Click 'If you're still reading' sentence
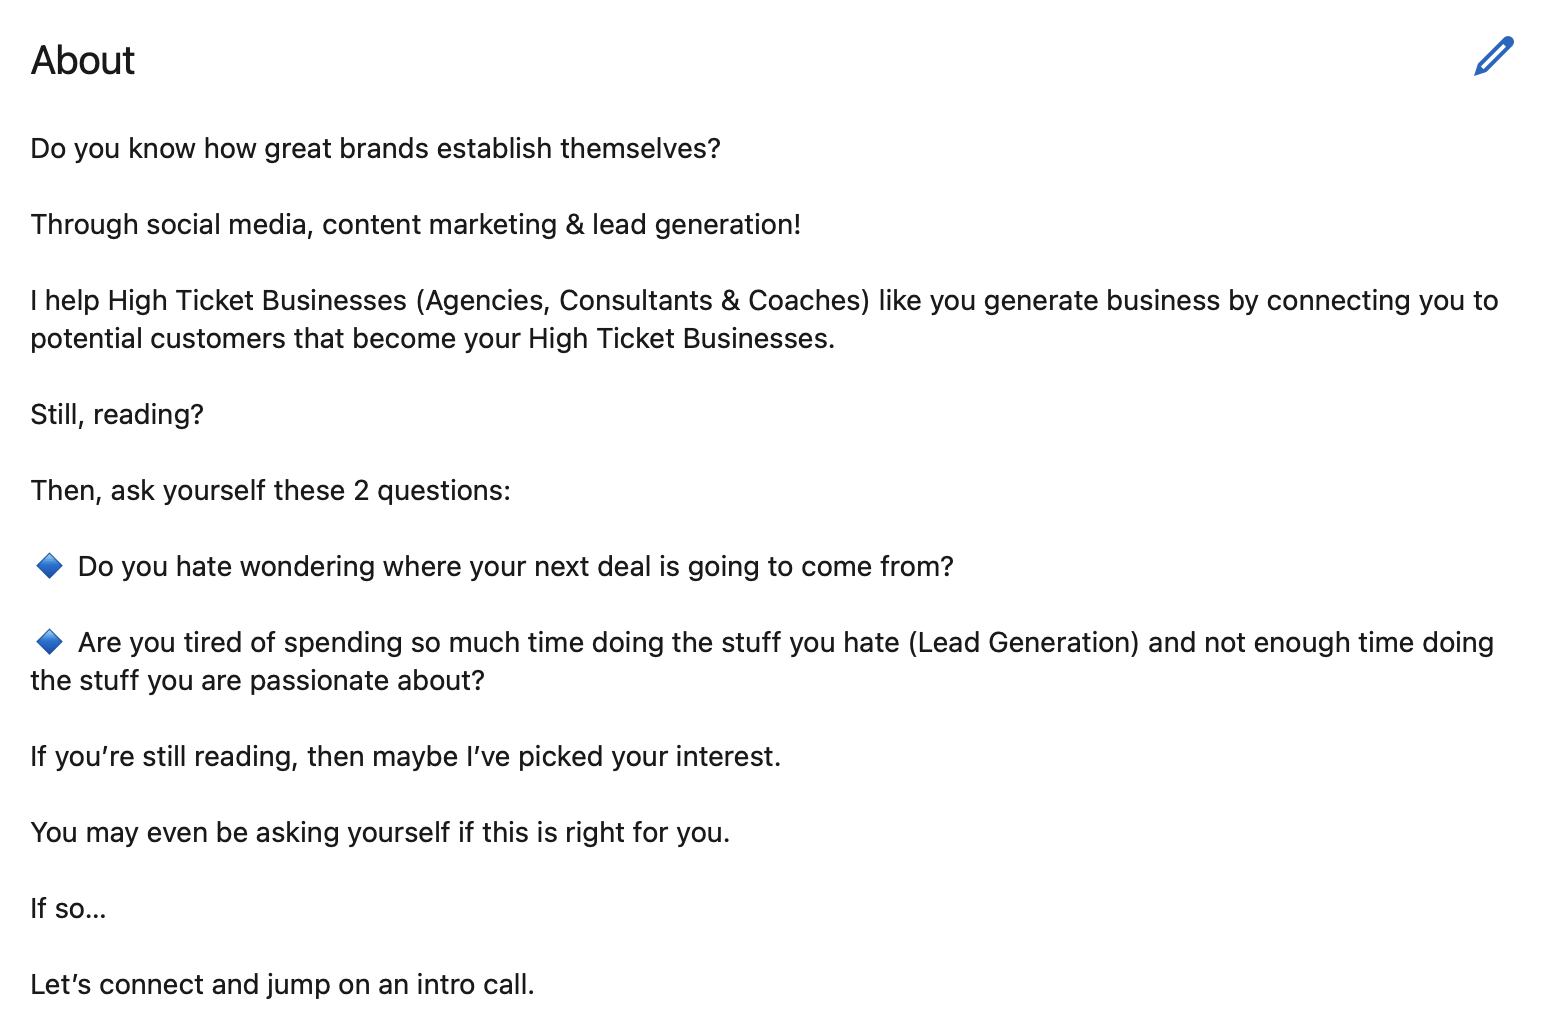This screenshot has height=1022, width=1552. pos(405,756)
